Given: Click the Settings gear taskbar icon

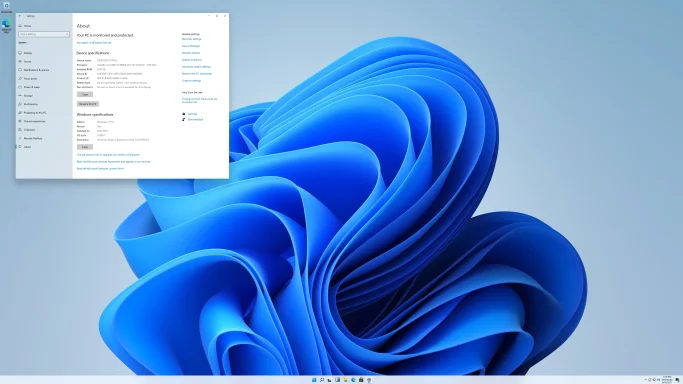Looking at the screenshot, I should pos(369,380).
